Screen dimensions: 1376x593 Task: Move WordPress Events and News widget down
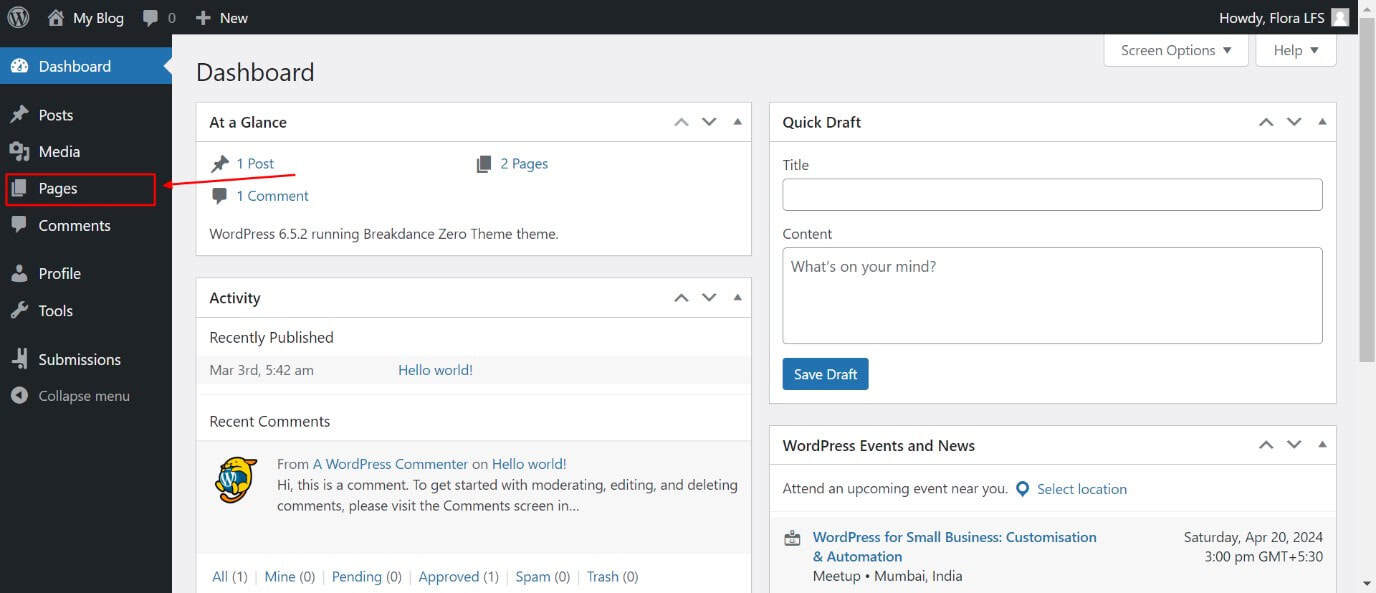coord(1294,445)
